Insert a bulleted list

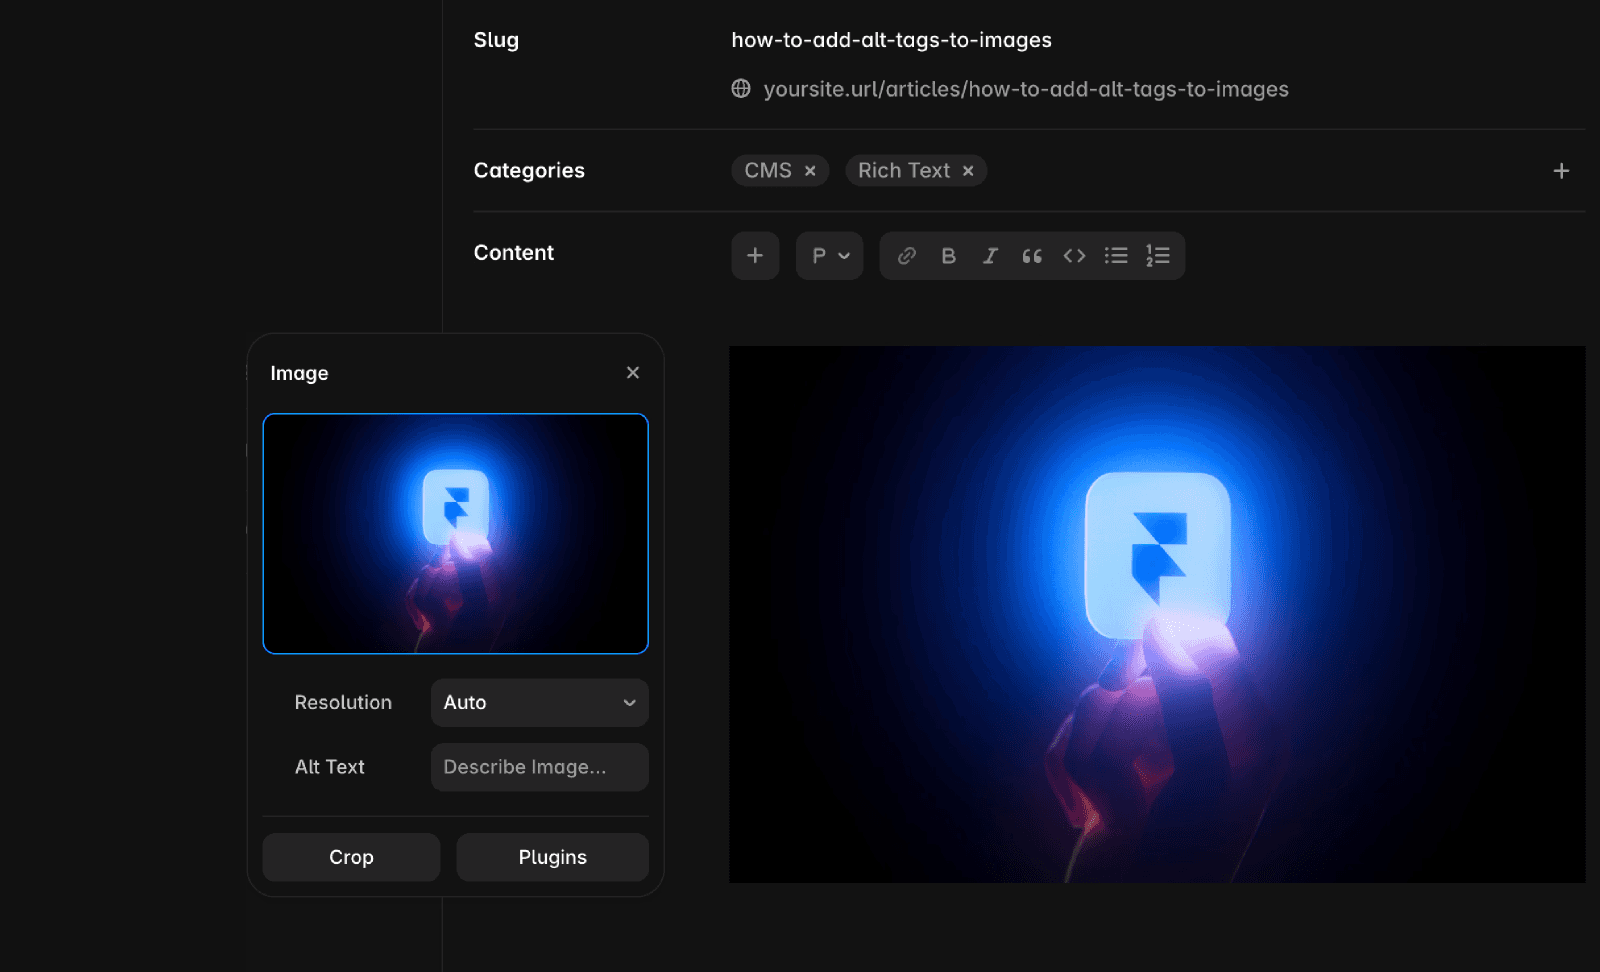tap(1116, 256)
